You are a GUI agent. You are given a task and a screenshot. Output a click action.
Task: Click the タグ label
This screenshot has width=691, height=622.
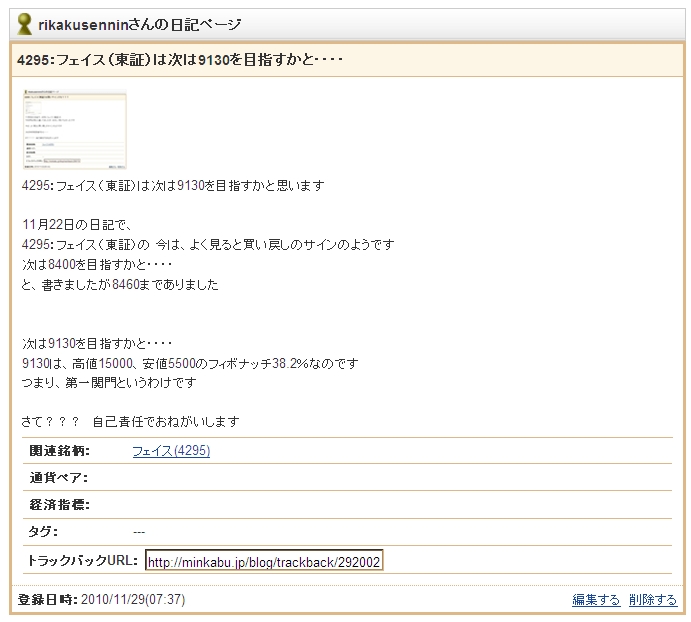pos(44,531)
